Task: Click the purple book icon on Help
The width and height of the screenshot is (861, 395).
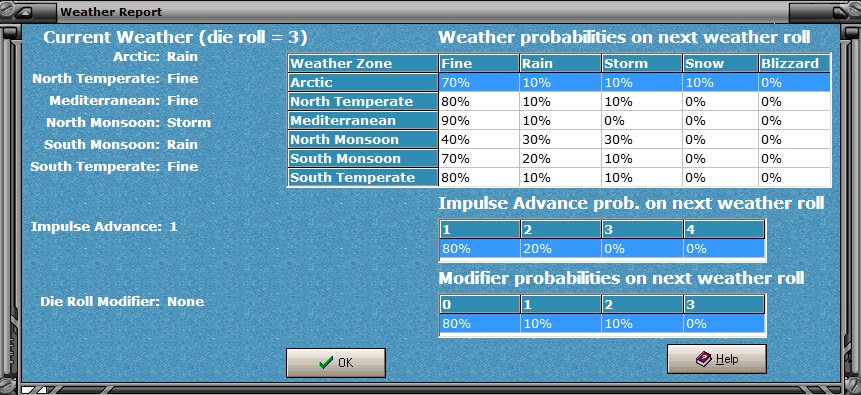Action: pyautogui.click(x=703, y=359)
